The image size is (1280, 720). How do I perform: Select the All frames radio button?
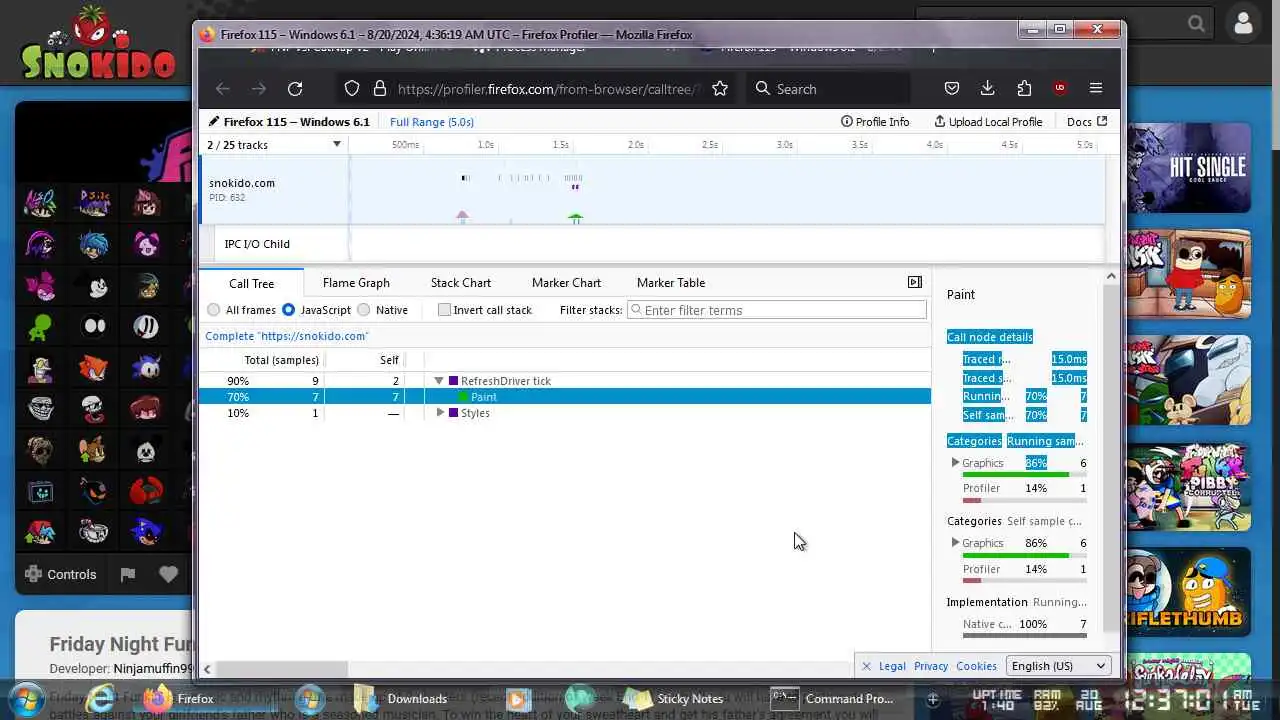point(214,310)
